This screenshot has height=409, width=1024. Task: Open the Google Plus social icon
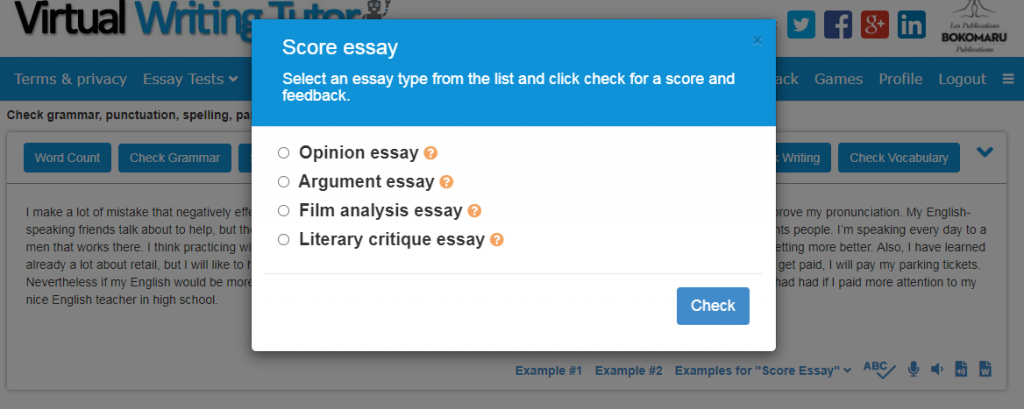click(874, 25)
